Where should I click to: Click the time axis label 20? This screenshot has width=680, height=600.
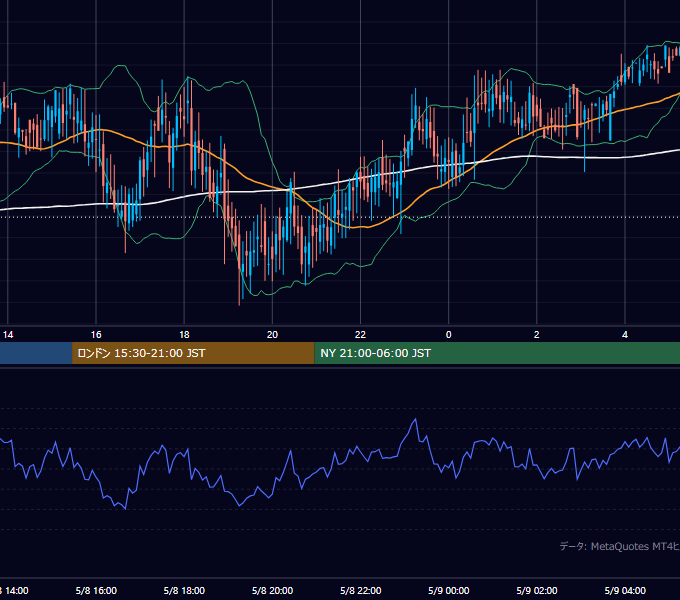click(x=272, y=335)
